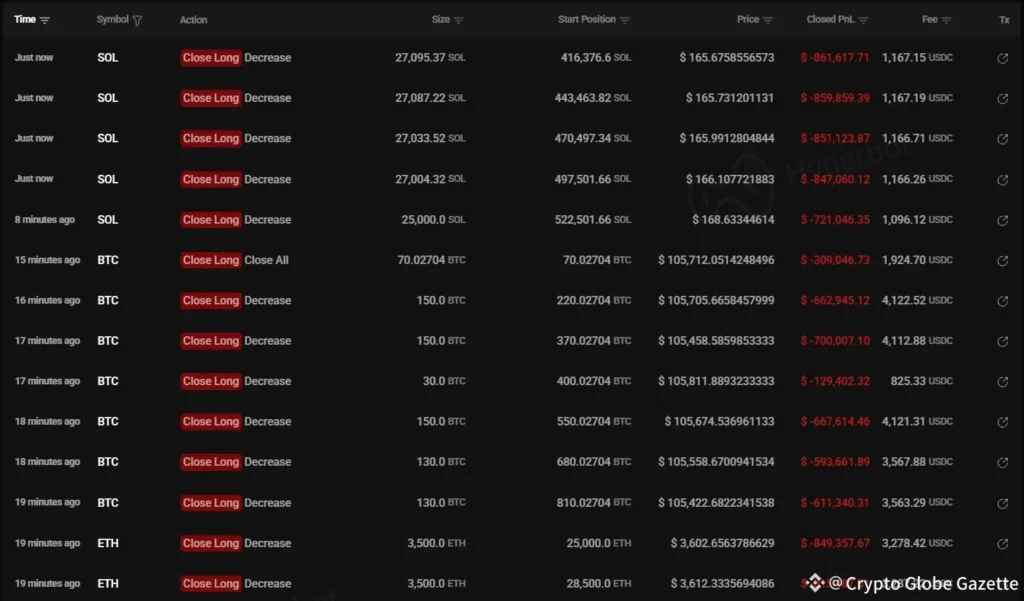Click the Close Long badge on the last ETH row
The height and width of the screenshot is (601, 1024).
[x=211, y=583]
